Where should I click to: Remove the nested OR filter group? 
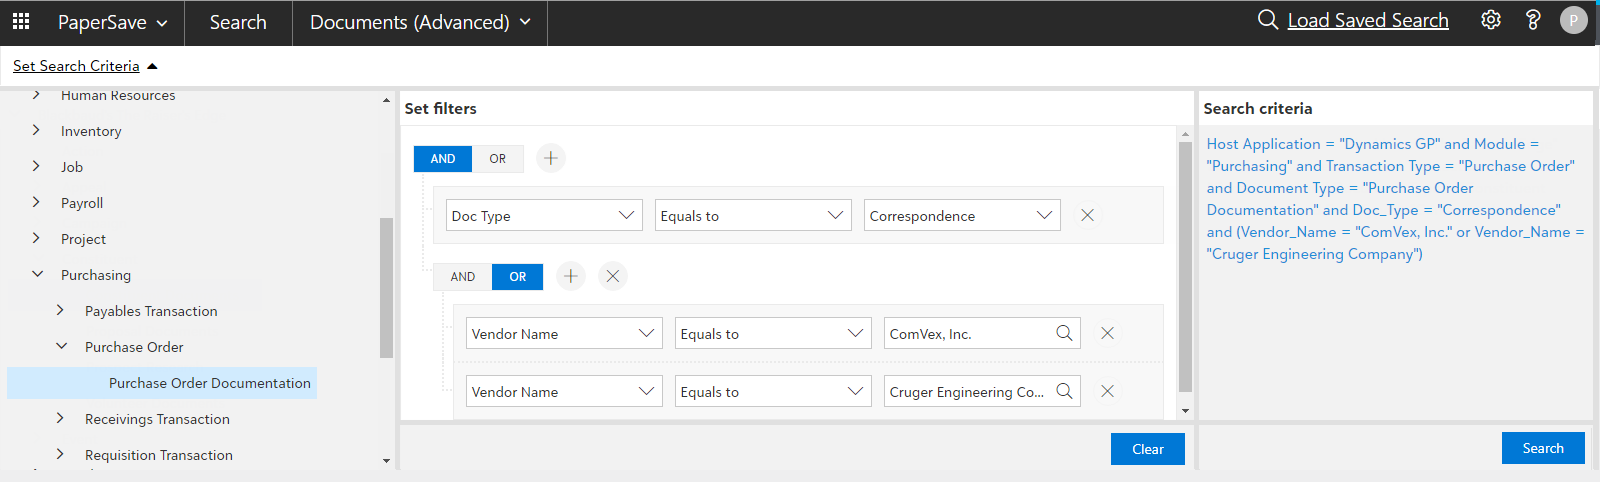pos(613,276)
